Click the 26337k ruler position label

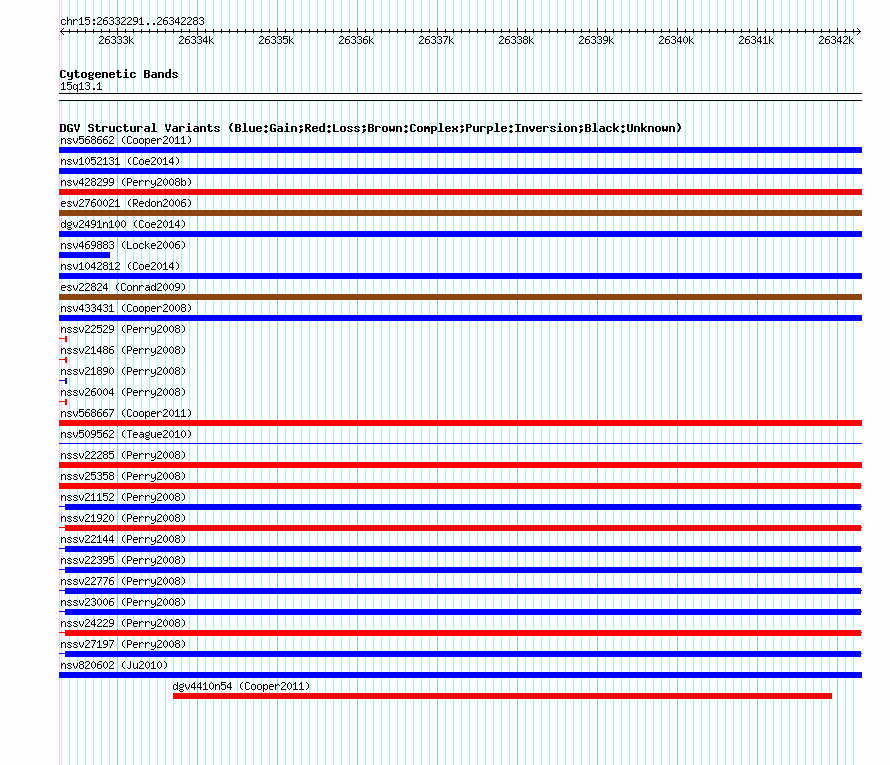[x=436, y=40]
